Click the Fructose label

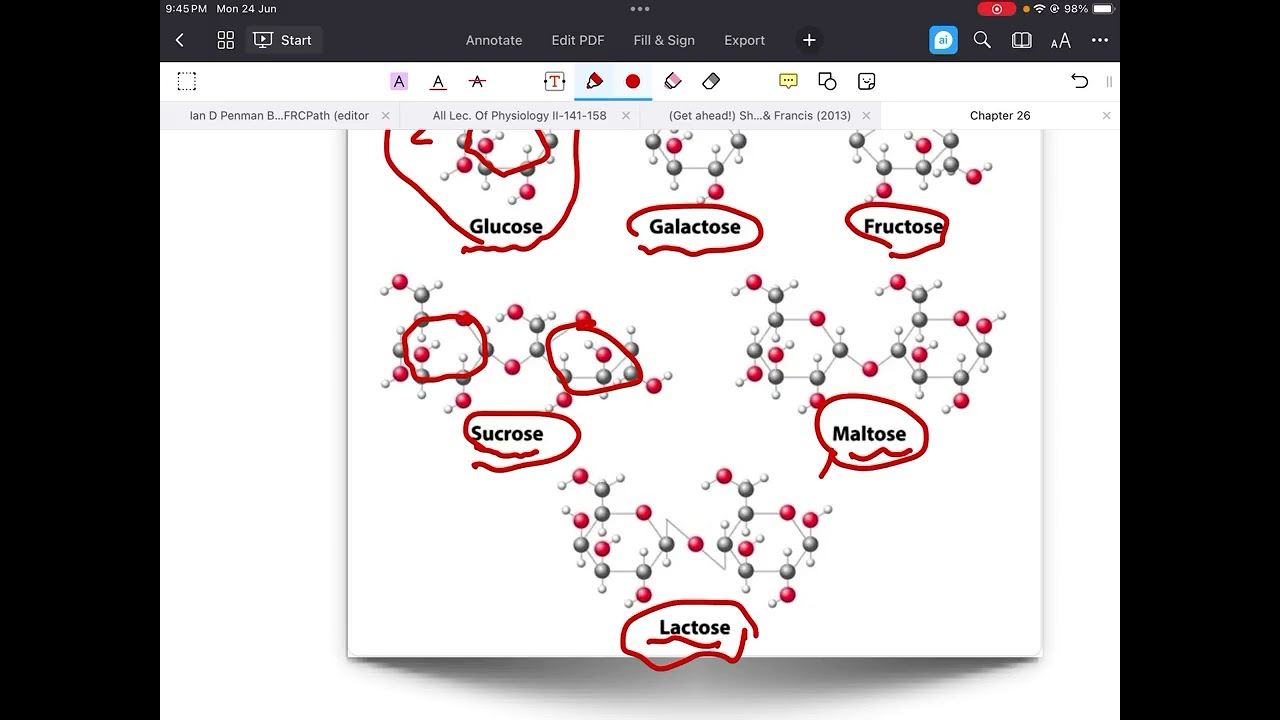[x=903, y=227]
